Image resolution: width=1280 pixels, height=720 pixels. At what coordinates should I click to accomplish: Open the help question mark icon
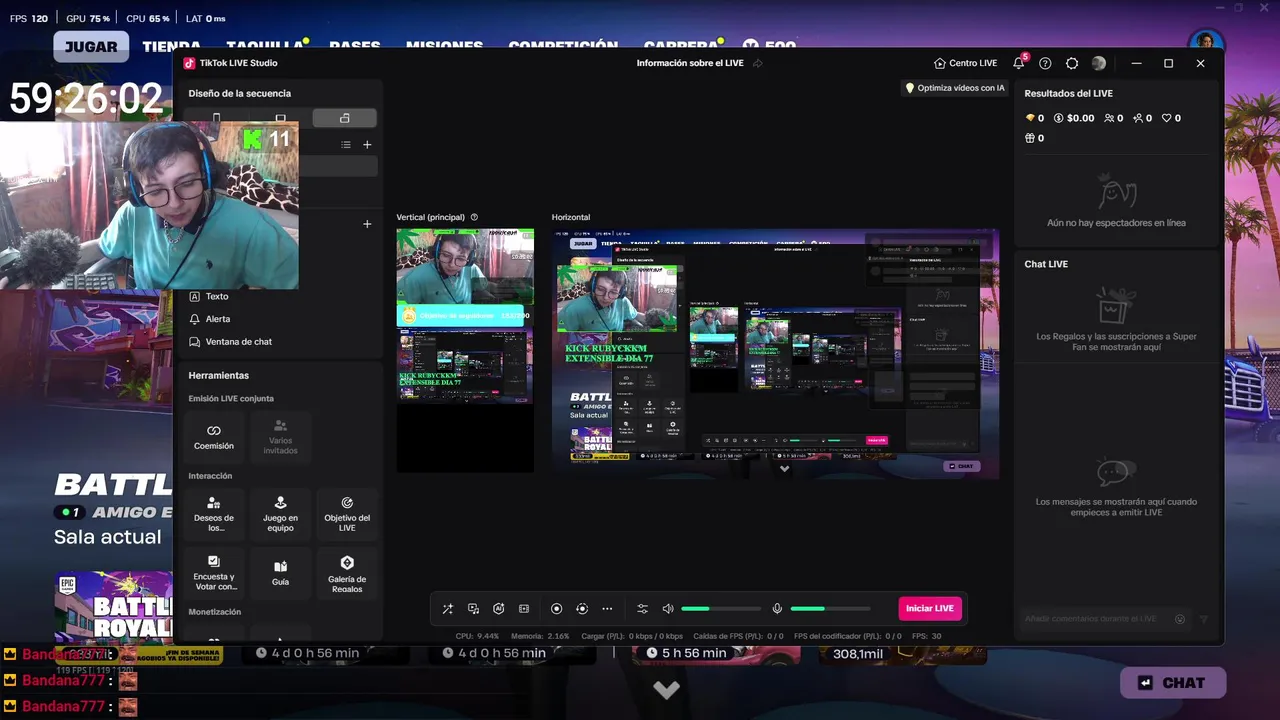coord(1045,63)
